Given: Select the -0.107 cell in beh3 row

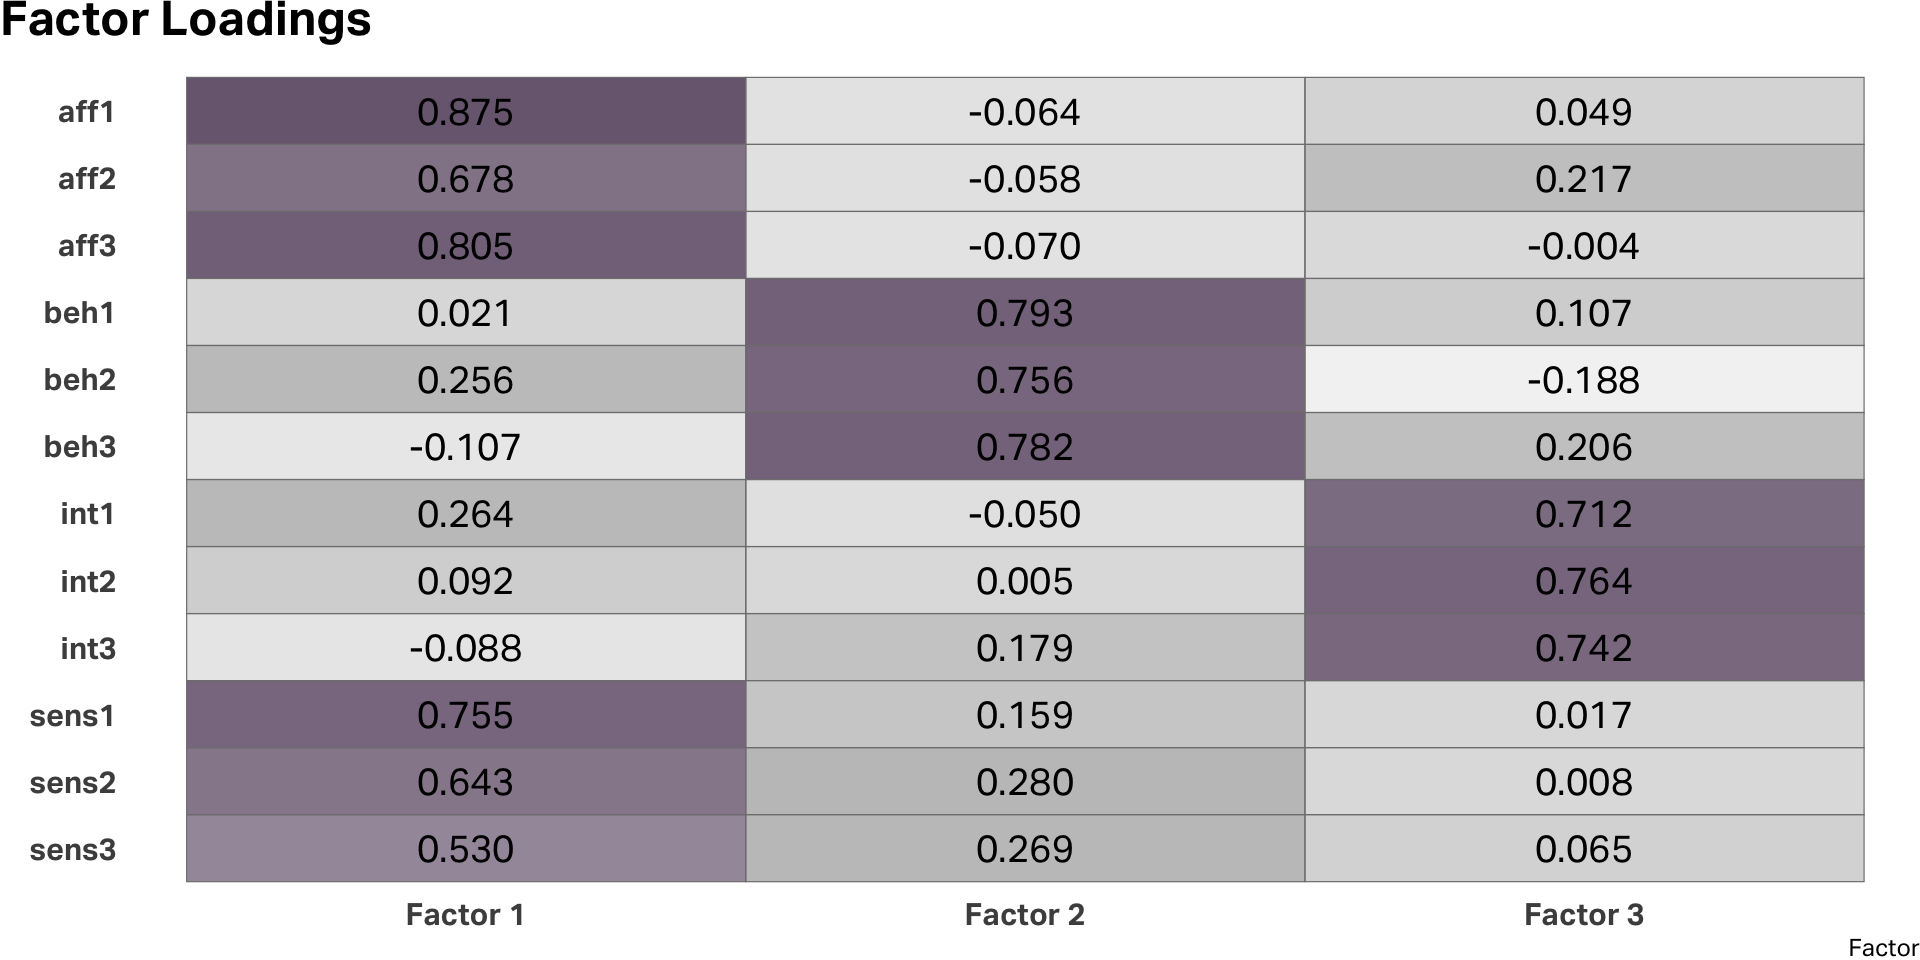Looking at the screenshot, I should pos(465,447).
